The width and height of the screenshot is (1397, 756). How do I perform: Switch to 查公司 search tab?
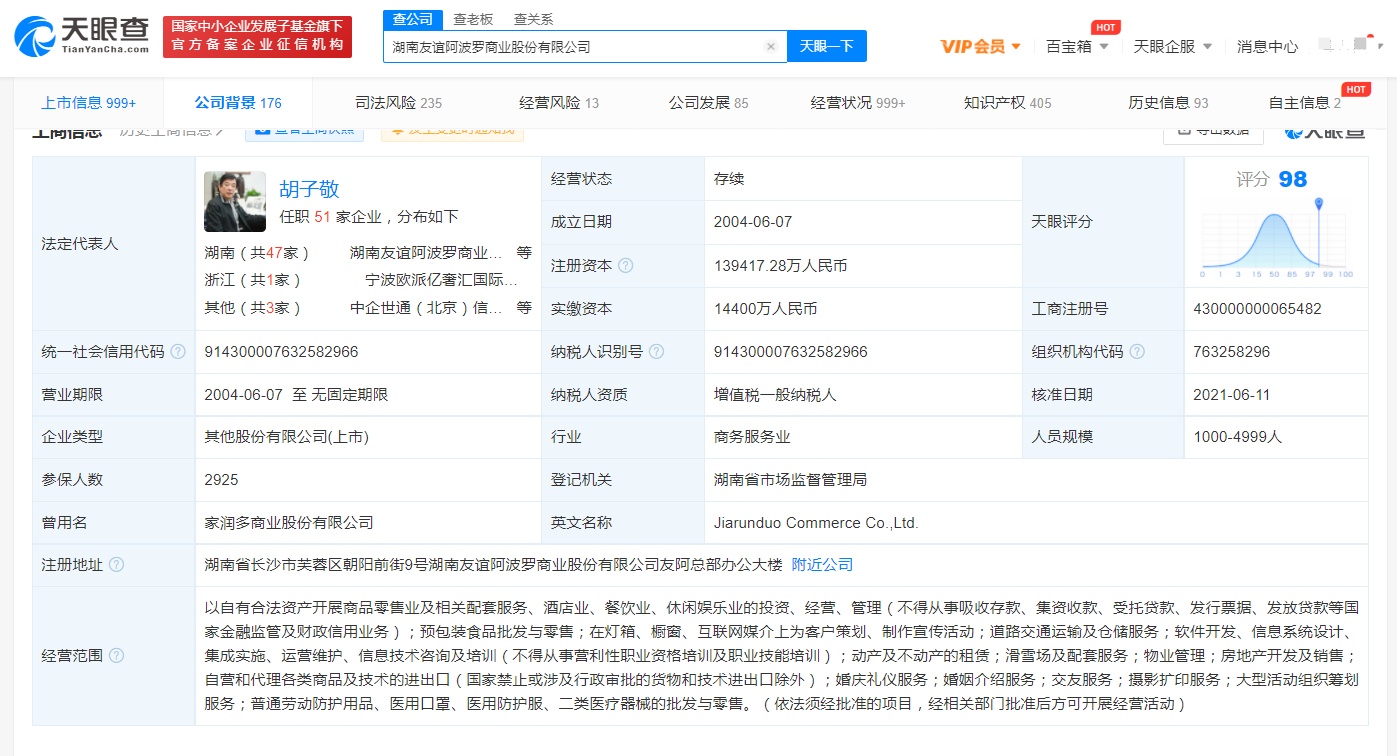tap(412, 19)
